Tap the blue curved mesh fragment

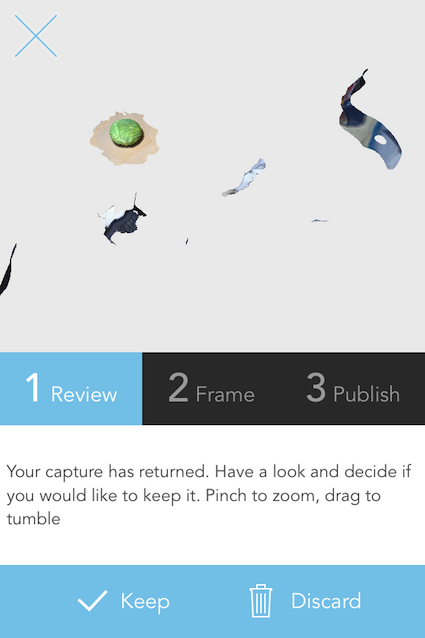(368, 124)
